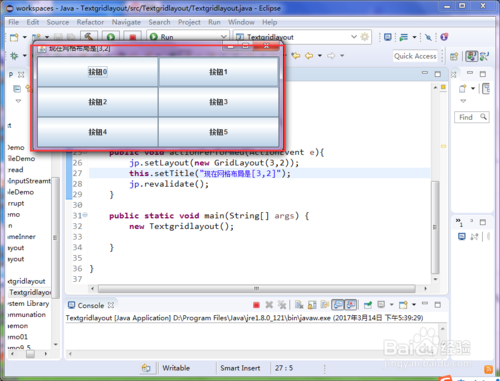This screenshot has width=500, height=381.
Task: Toggle Show console on standard error
Action: (350, 305)
